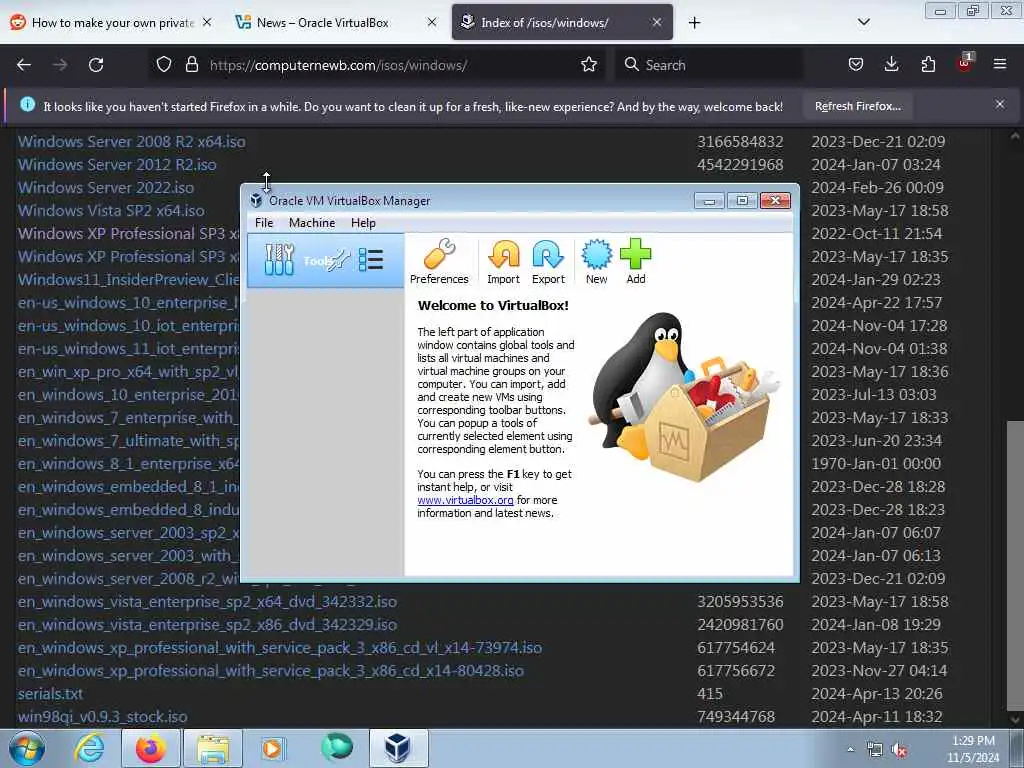
Task: Open the serials.txt link
Action: click(50, 694)
